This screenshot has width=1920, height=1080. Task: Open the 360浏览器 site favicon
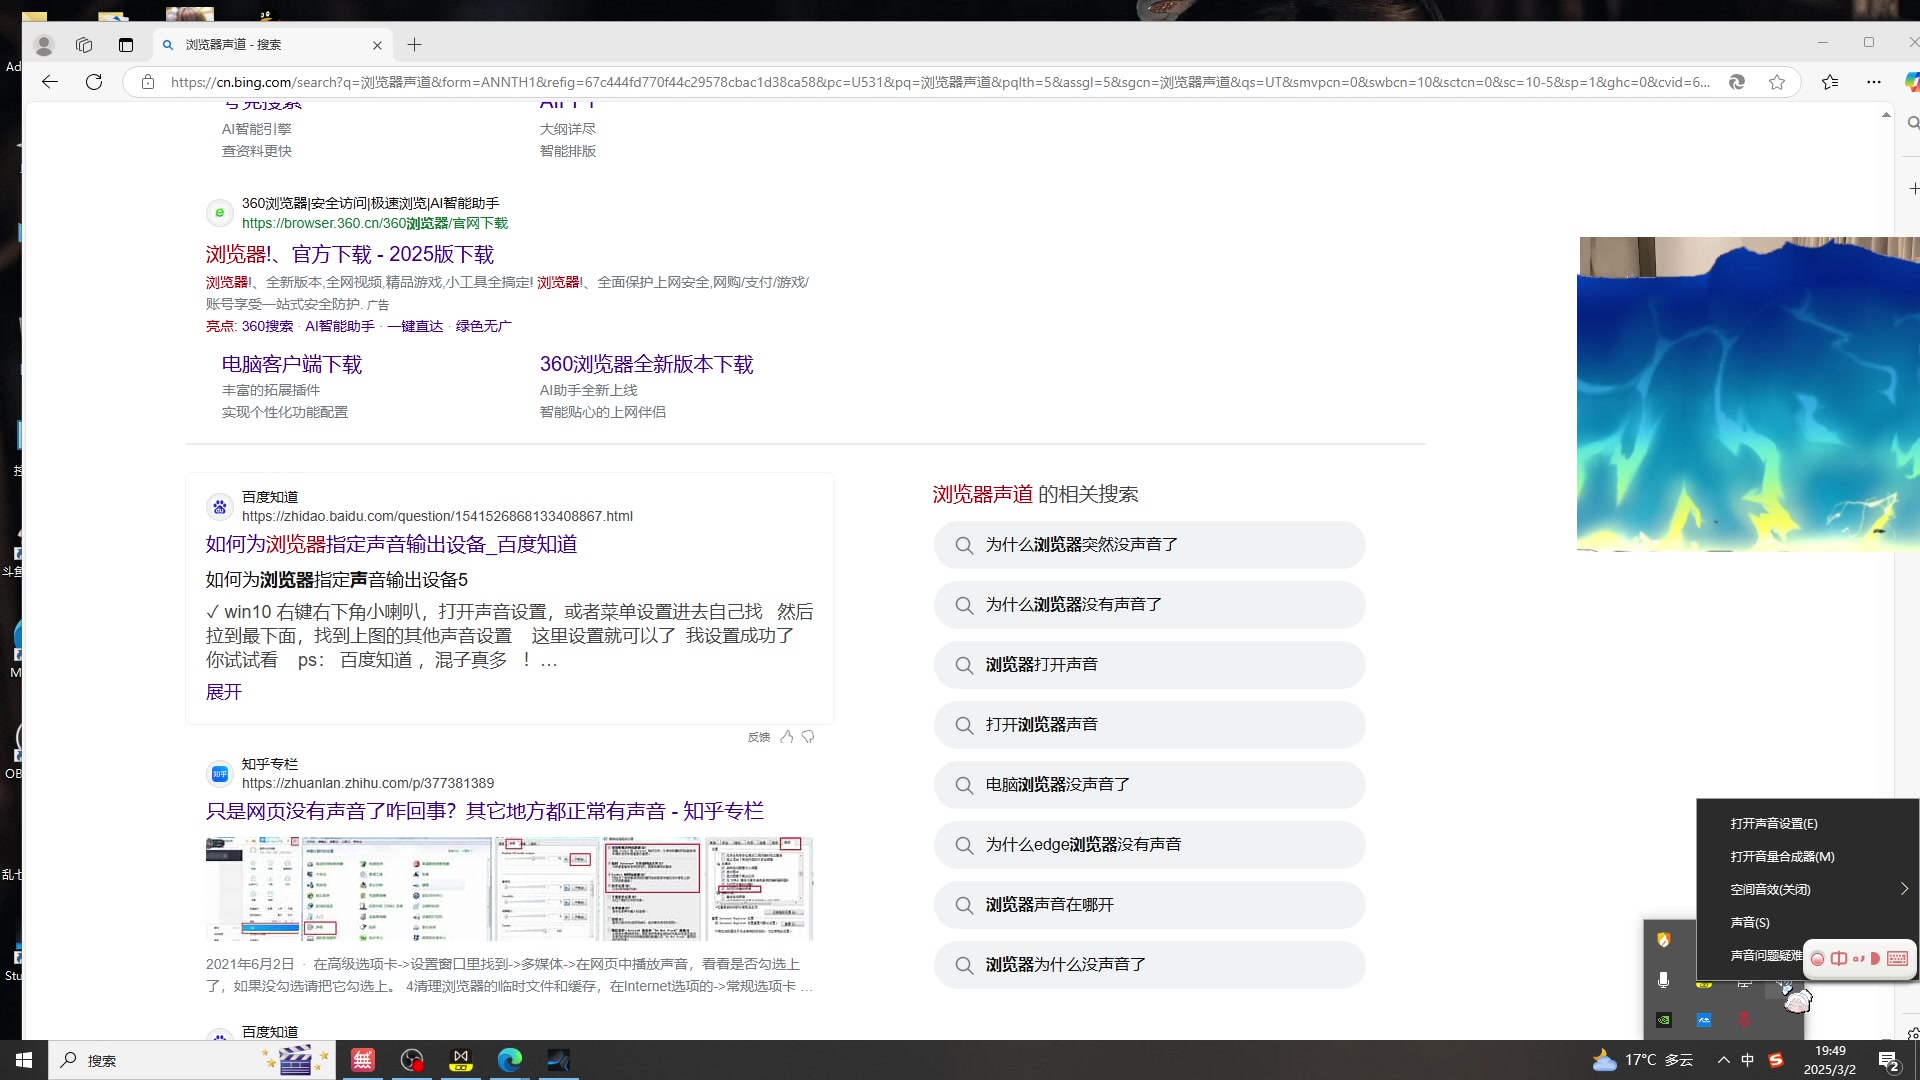(x=220, y=213)
